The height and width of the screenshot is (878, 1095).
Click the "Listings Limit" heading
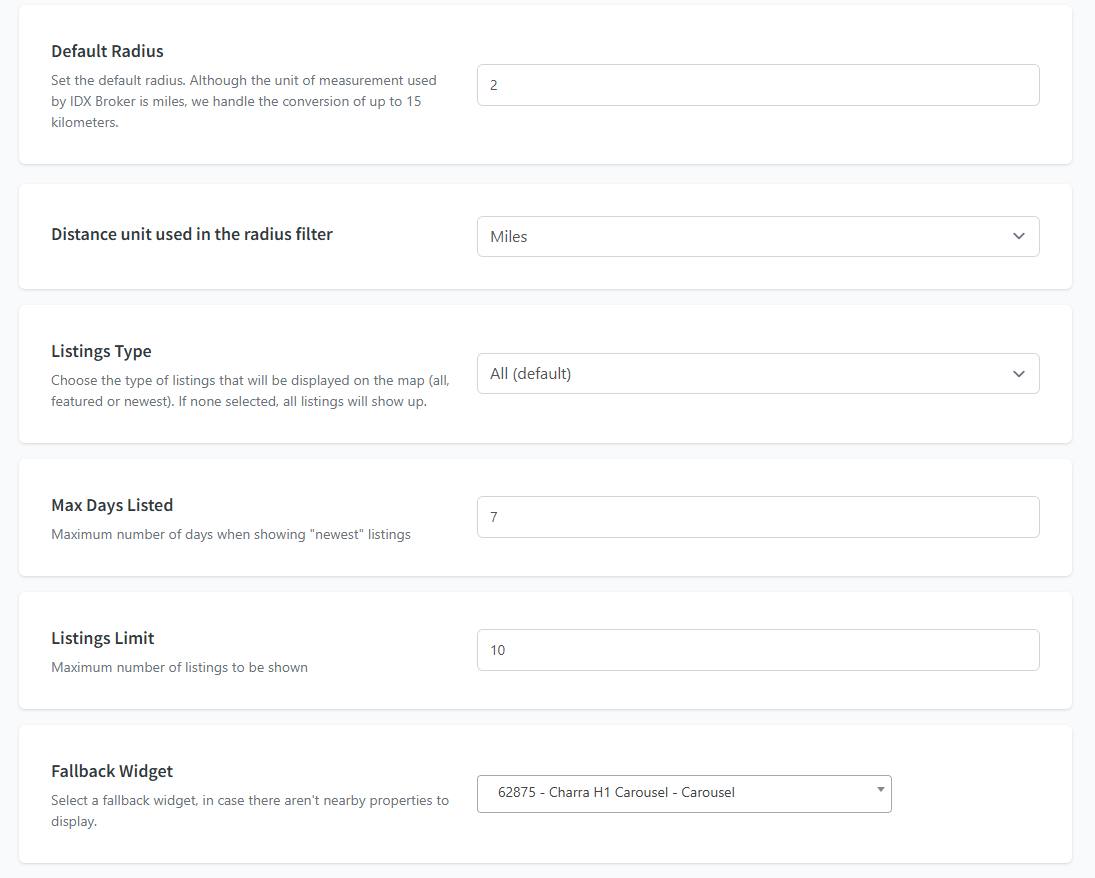pos(103,638)
